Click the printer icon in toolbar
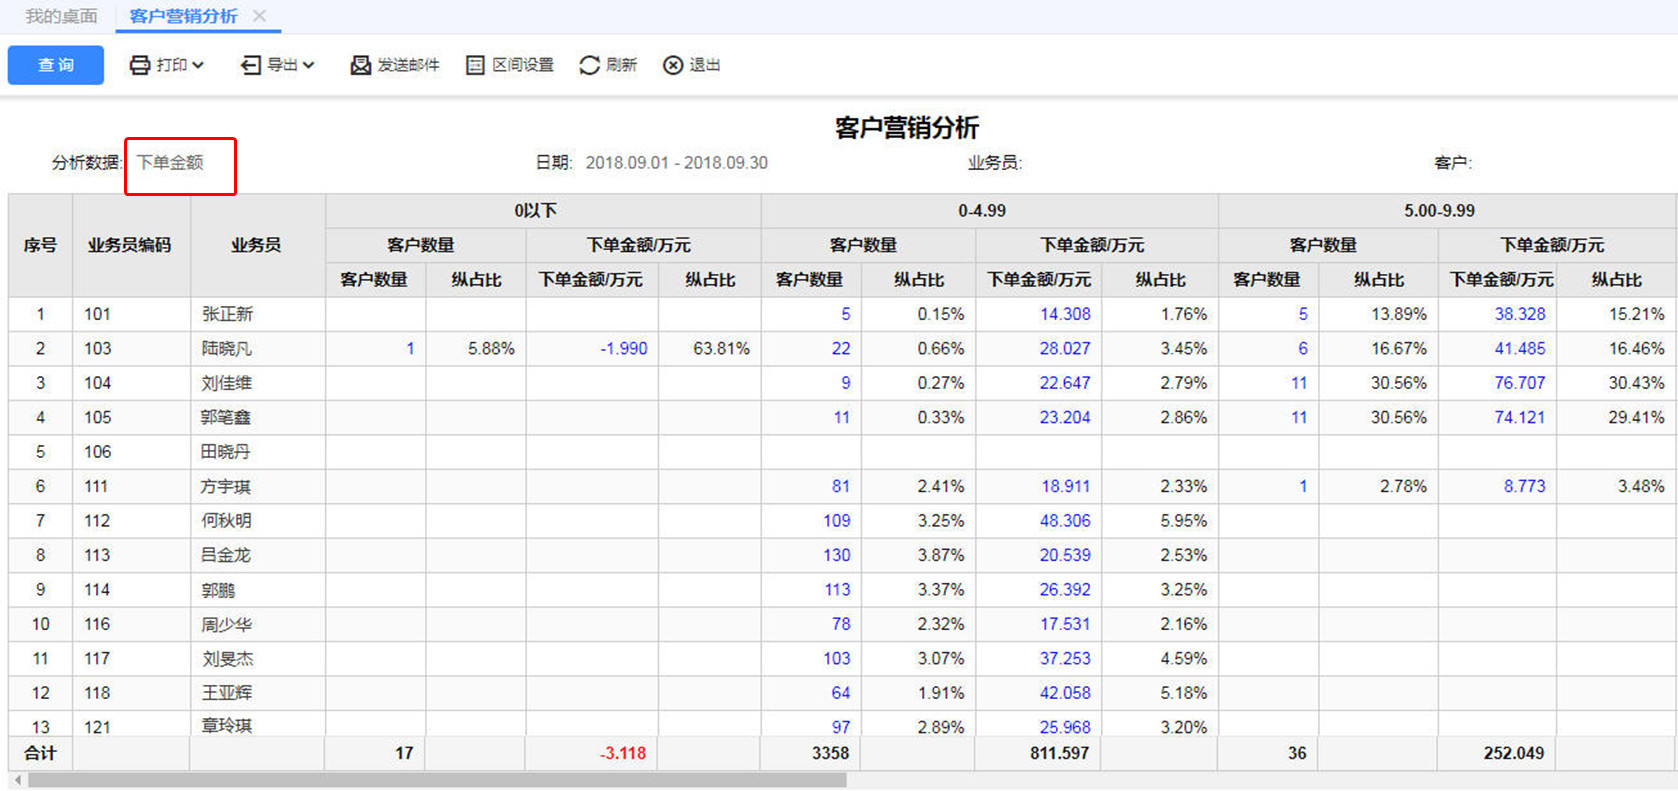The image size is (1678, 791). 140,65
